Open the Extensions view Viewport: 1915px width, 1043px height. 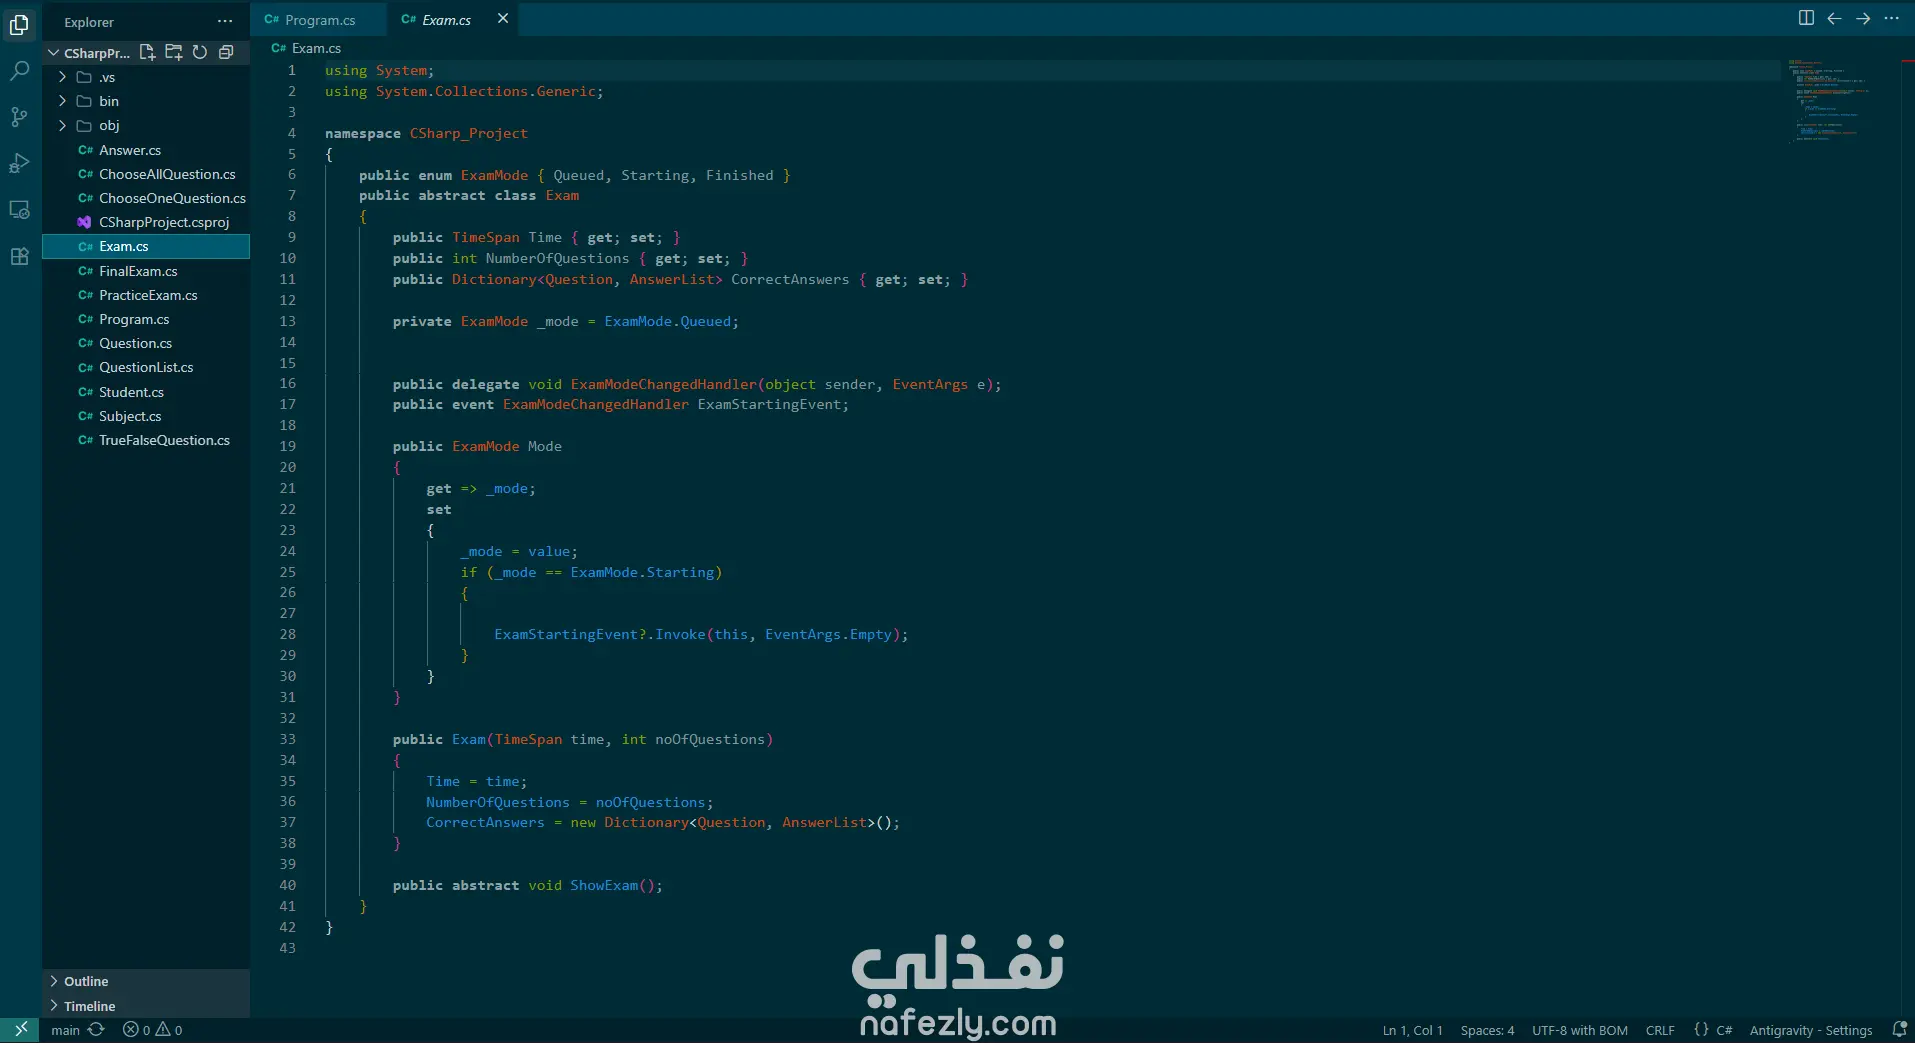coord(19,256)
